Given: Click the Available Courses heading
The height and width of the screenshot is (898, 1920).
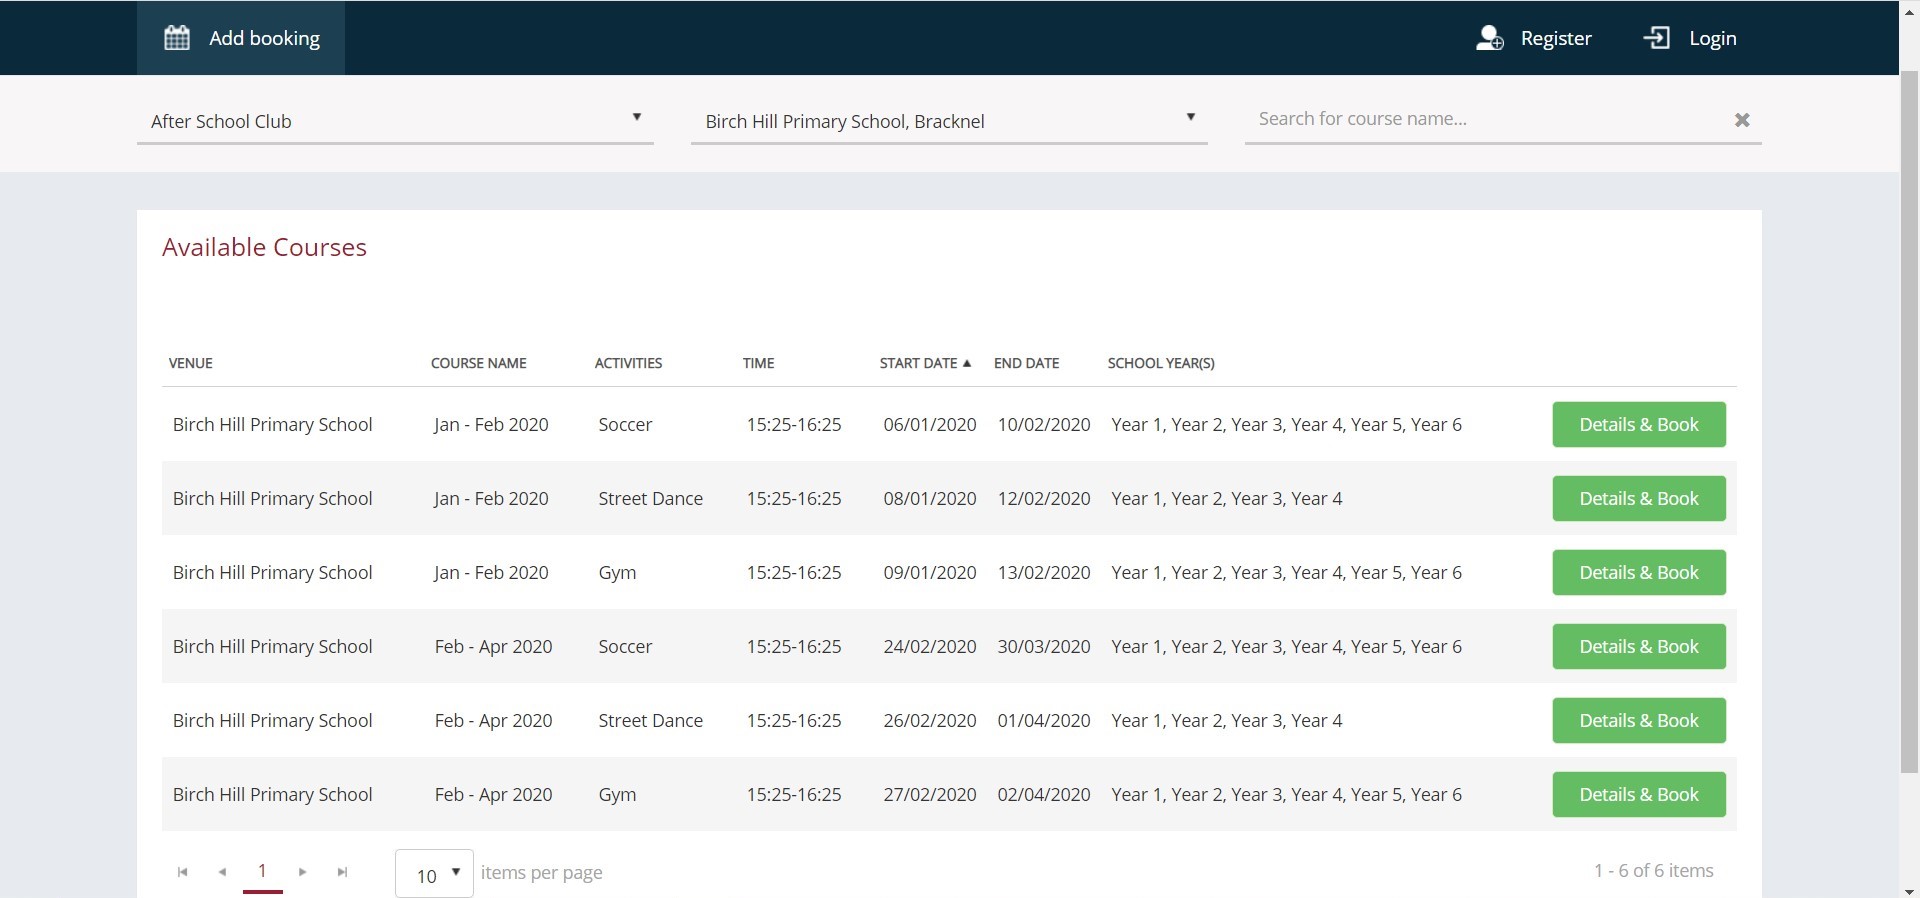Looking at the screenshot, I should 264,247.
